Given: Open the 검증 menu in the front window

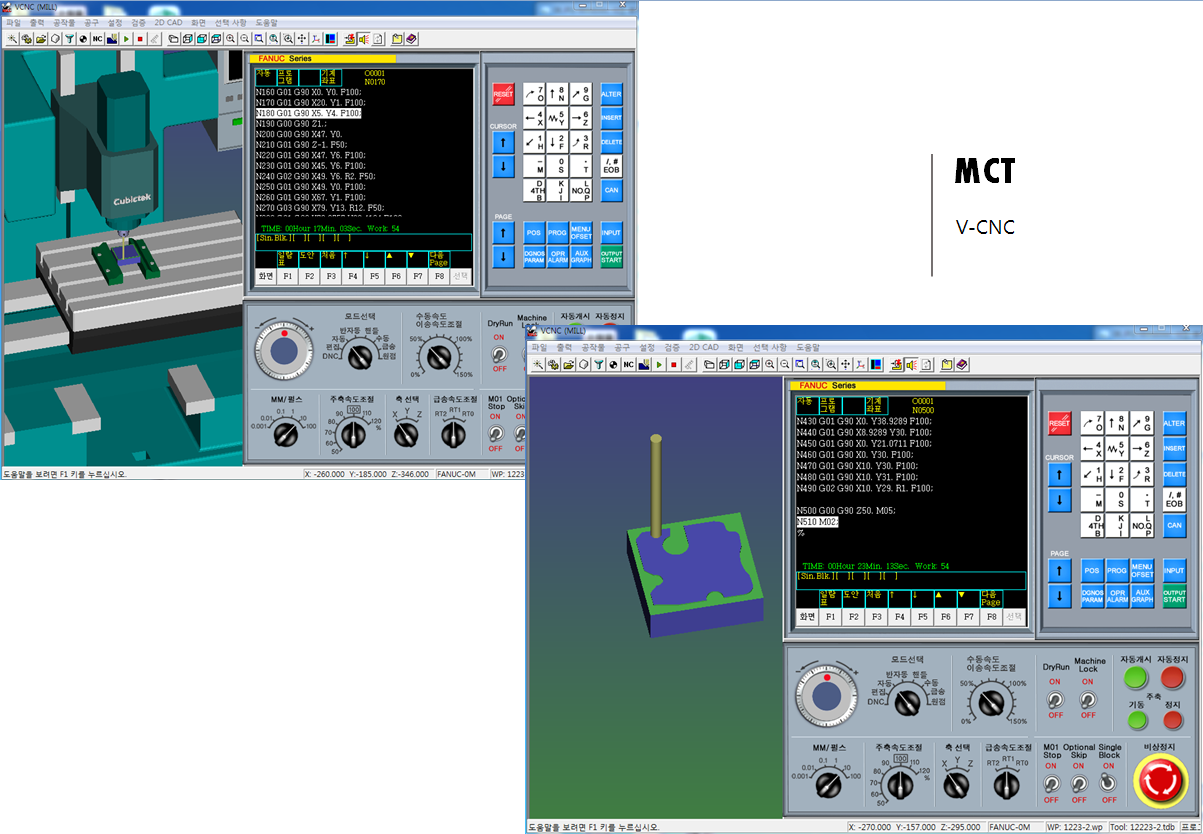Looking at the screenshot, I should click(x=672, y=347).
